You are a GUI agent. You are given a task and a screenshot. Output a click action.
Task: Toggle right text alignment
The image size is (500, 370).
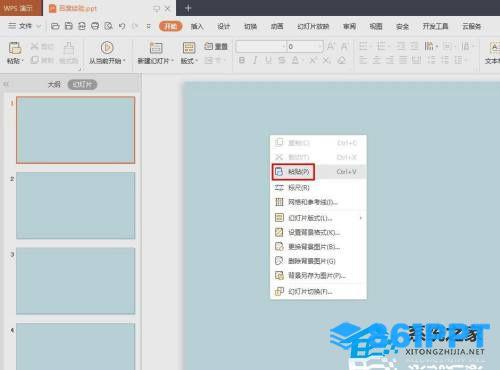click(390, 60)
